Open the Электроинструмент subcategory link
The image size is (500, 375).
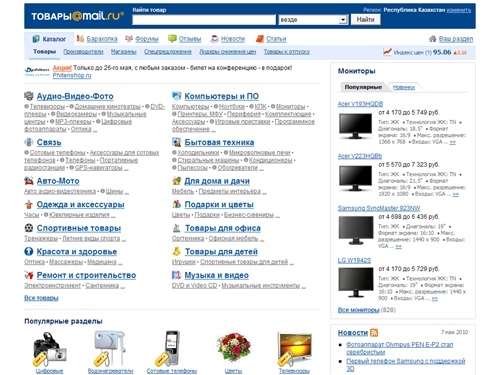52,286
